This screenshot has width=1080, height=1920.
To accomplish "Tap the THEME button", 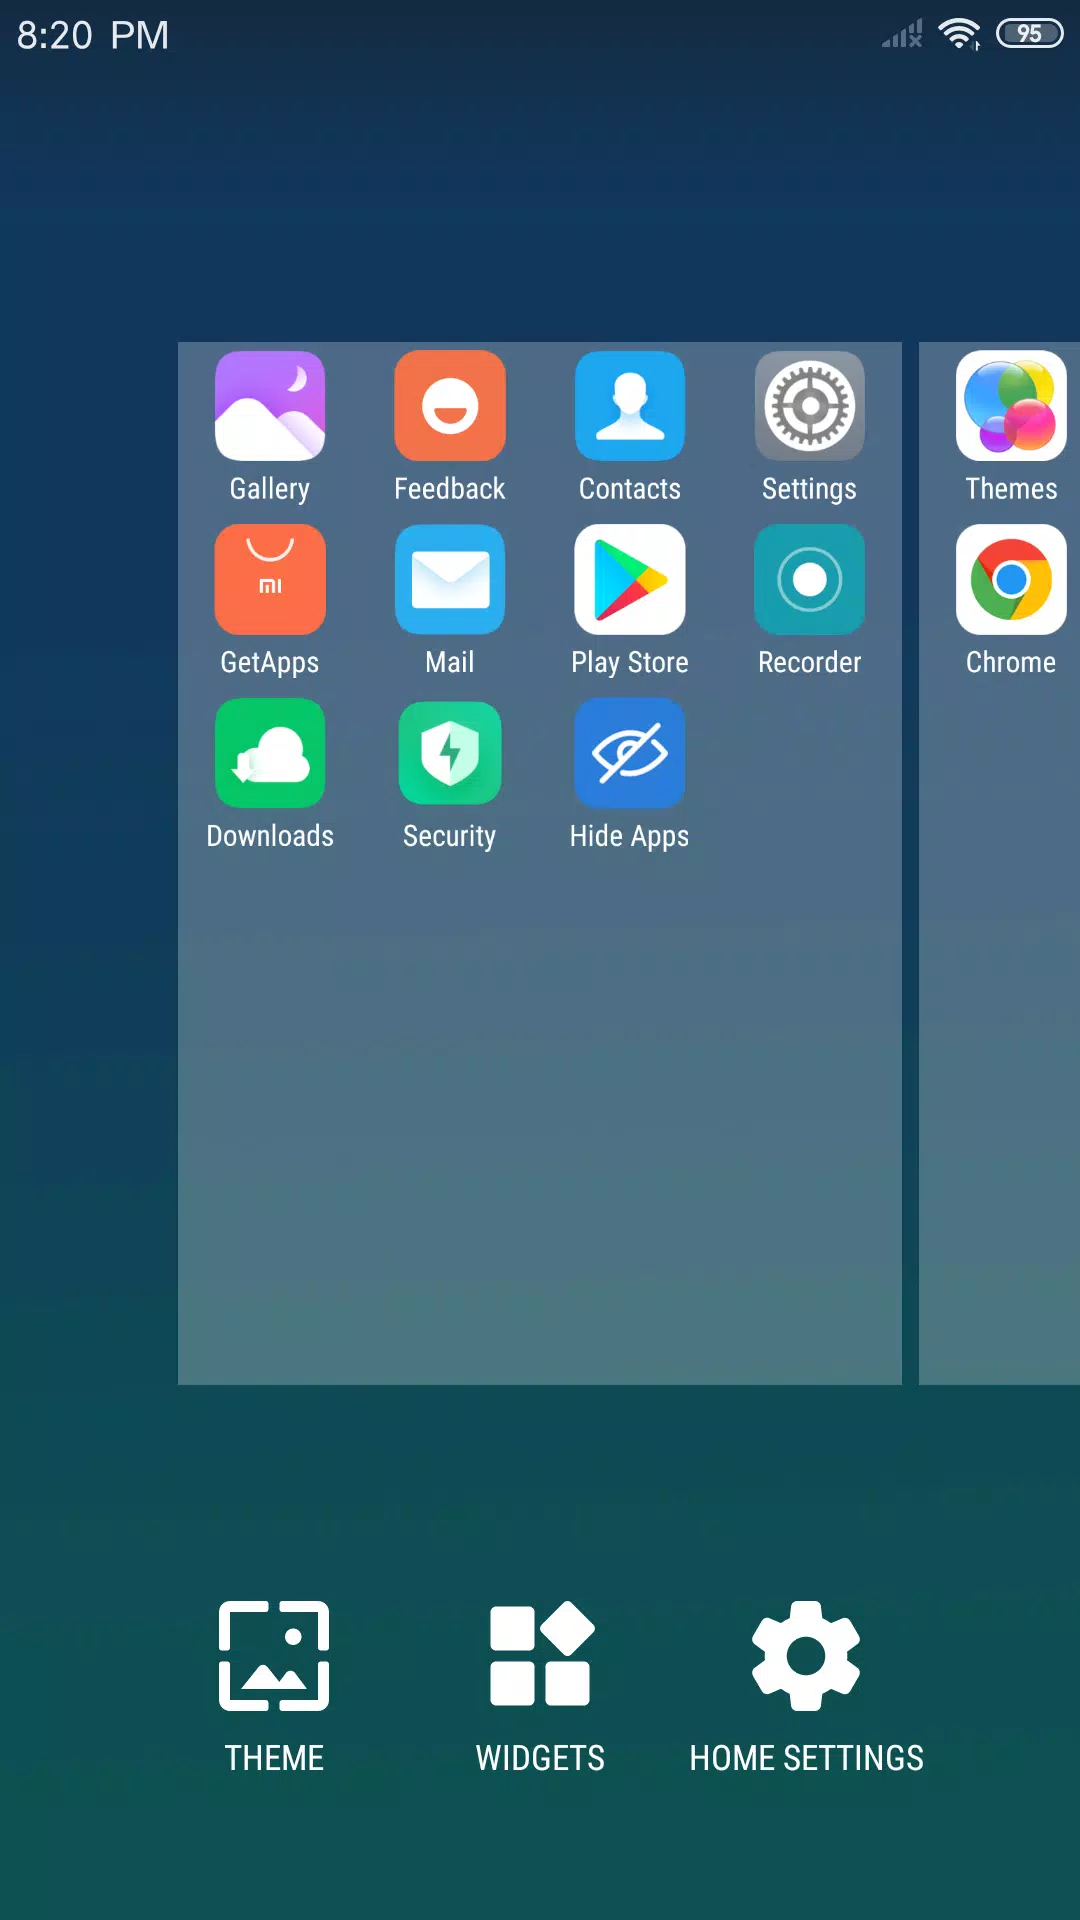I will click(274, 1685).
